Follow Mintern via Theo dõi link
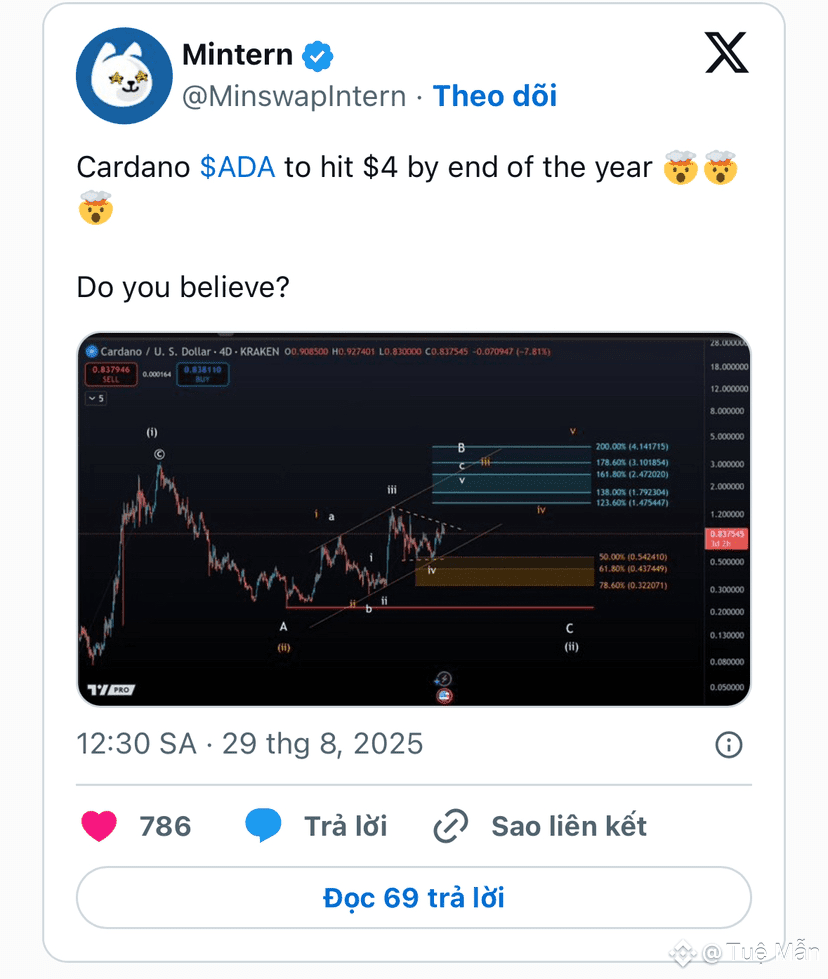The height and width of the screenshot is (979, 828). point(495,96)
